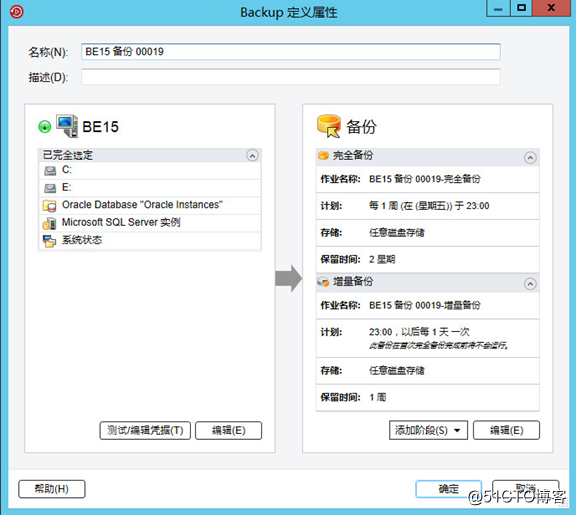This screenshot has height=515, width=576.
Task: Click the Microsoft SQL Server instance icon
Action: tap(49, 223)
